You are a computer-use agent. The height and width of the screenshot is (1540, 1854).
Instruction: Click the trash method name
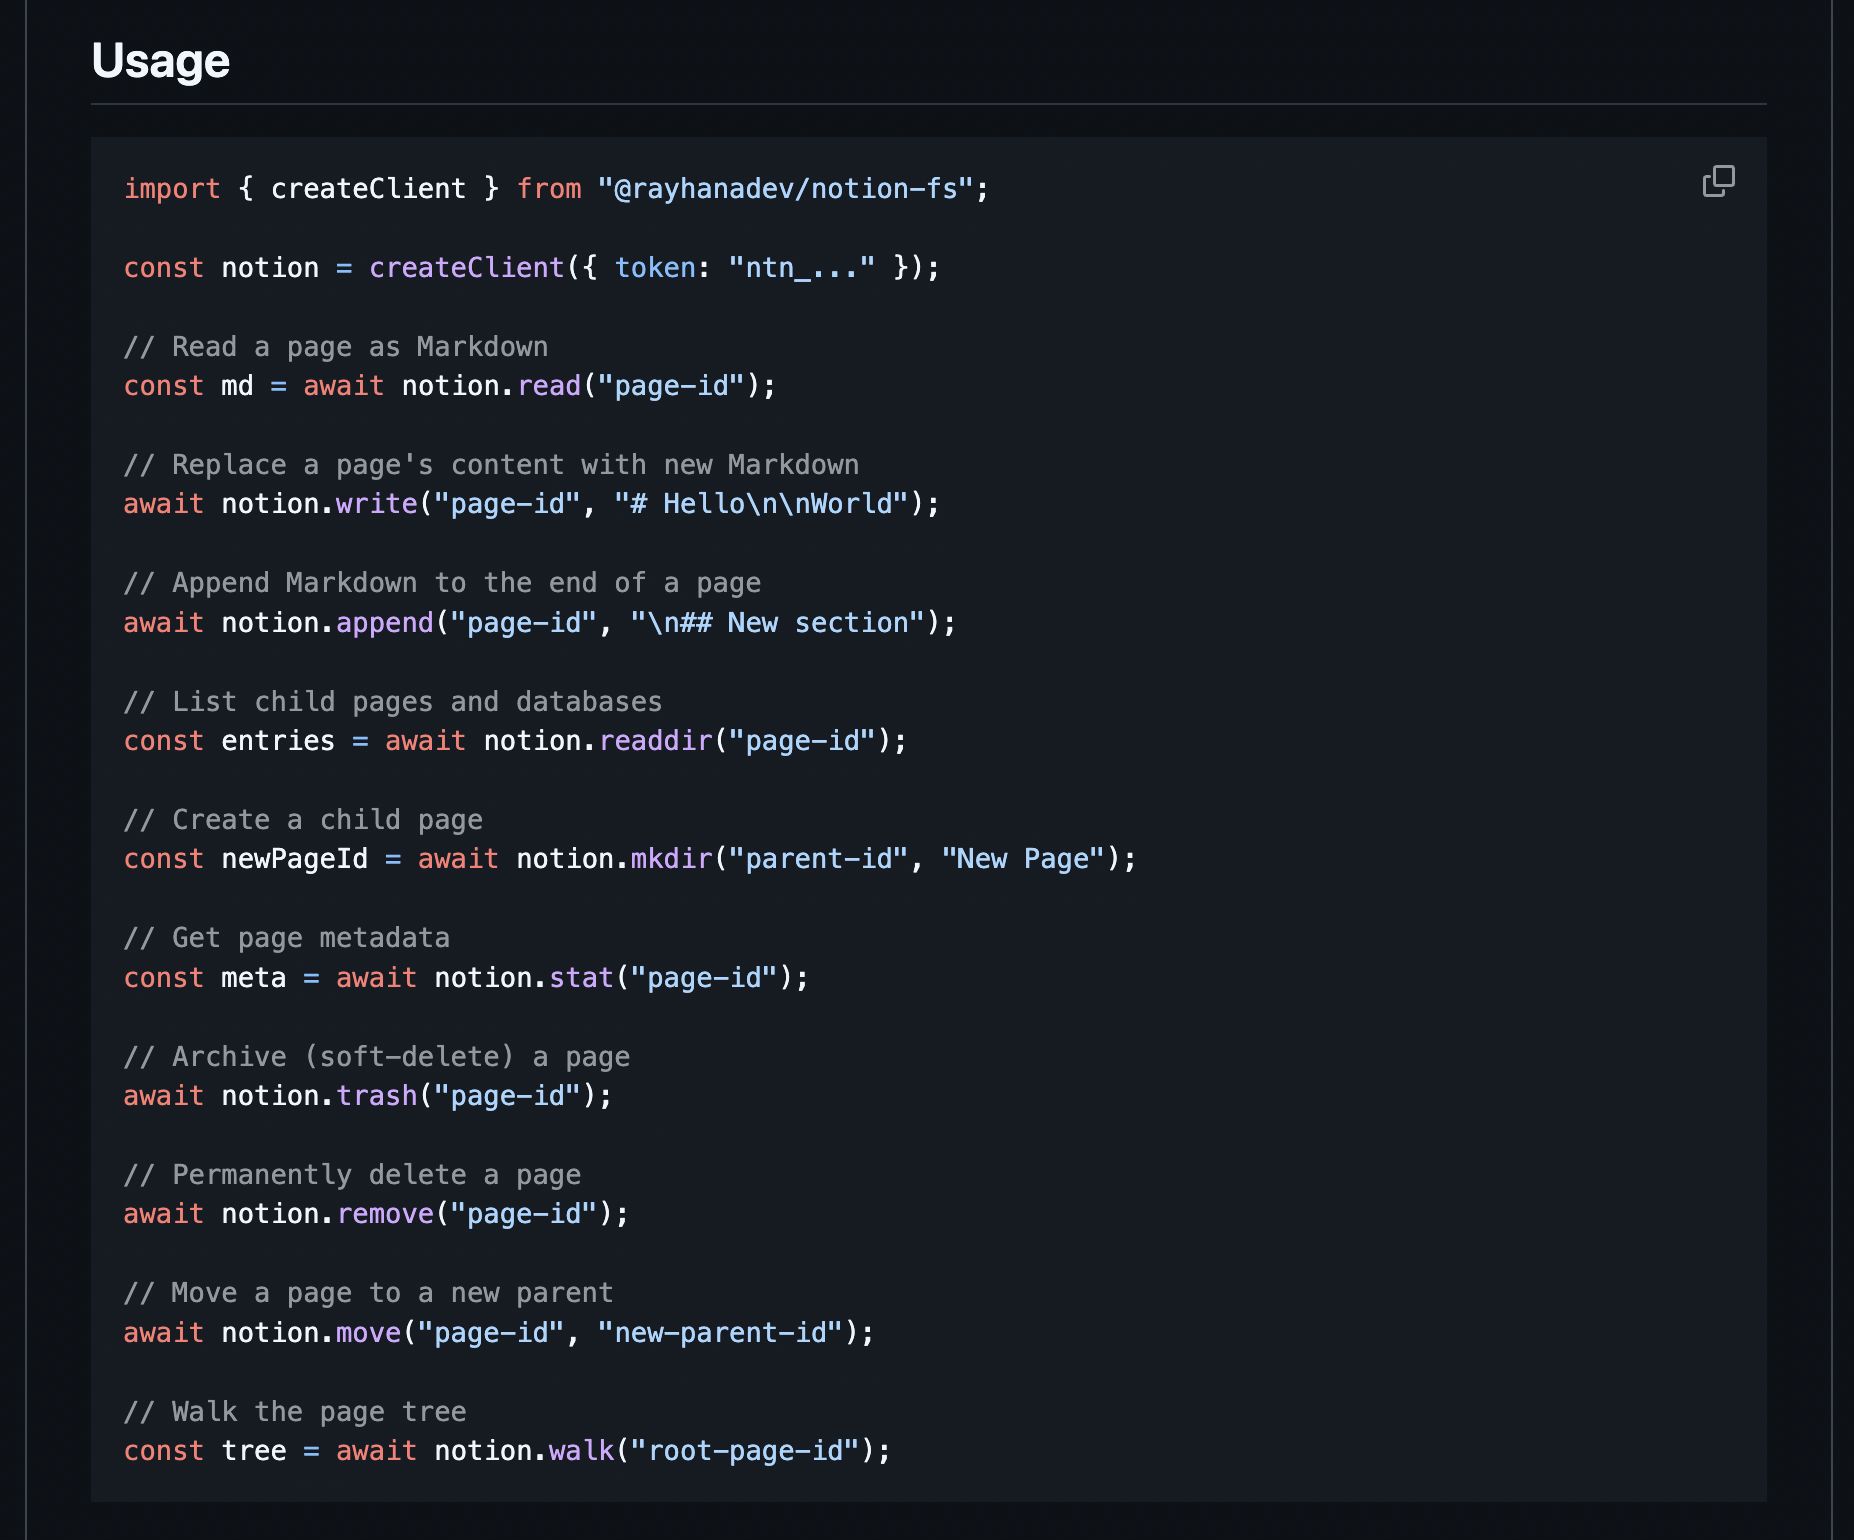pyautogui.click(x=376, y=1096)
